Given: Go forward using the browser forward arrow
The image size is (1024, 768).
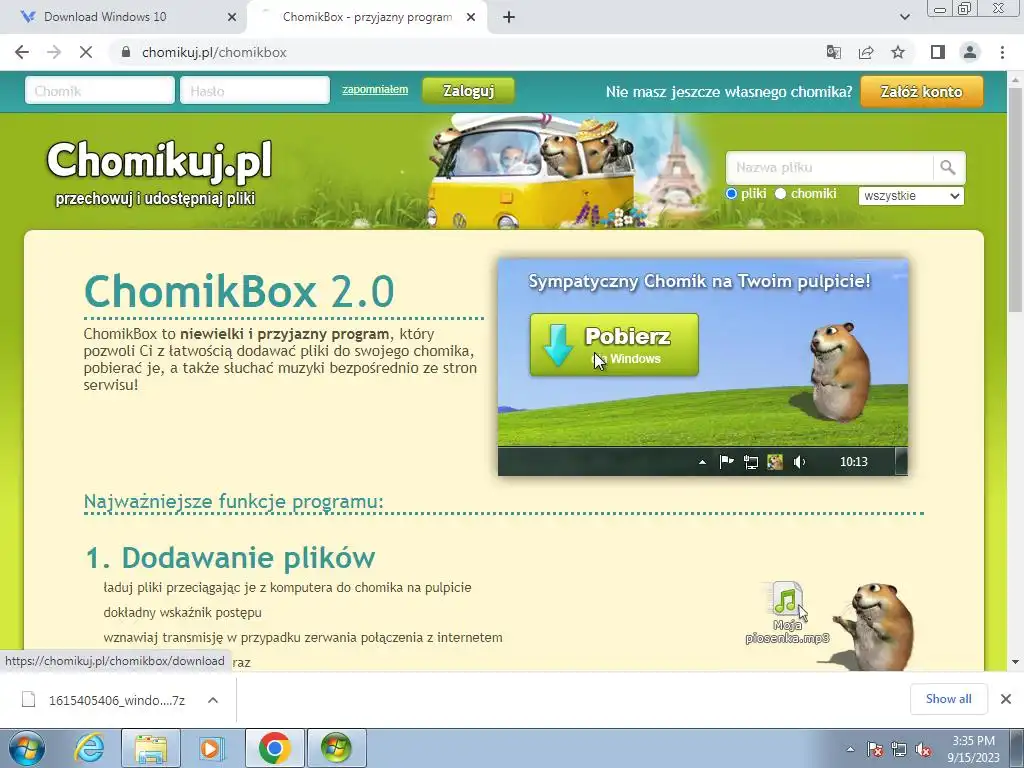Looking at the screenshot, I should tap(54, 52).
